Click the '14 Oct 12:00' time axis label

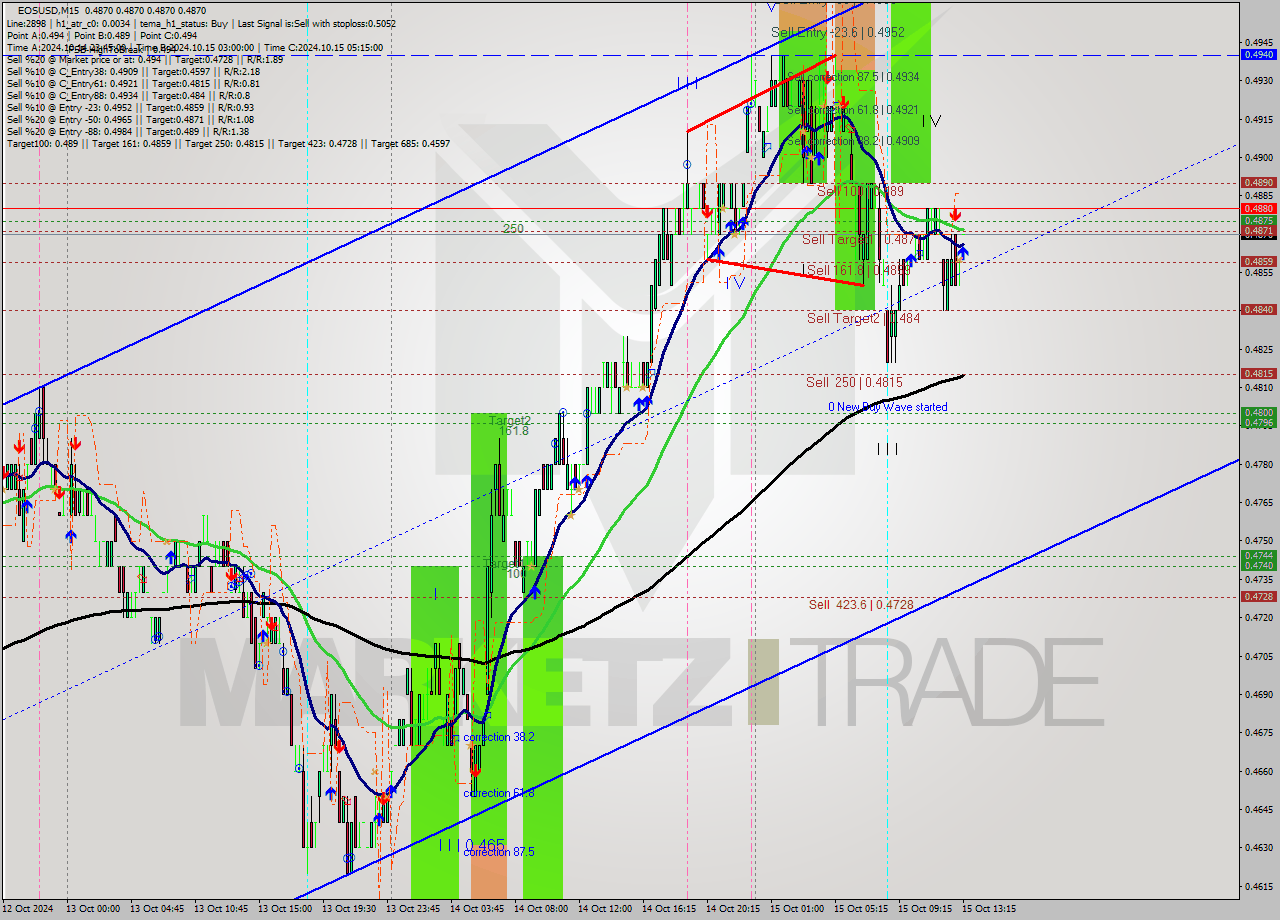pos(604,909)
